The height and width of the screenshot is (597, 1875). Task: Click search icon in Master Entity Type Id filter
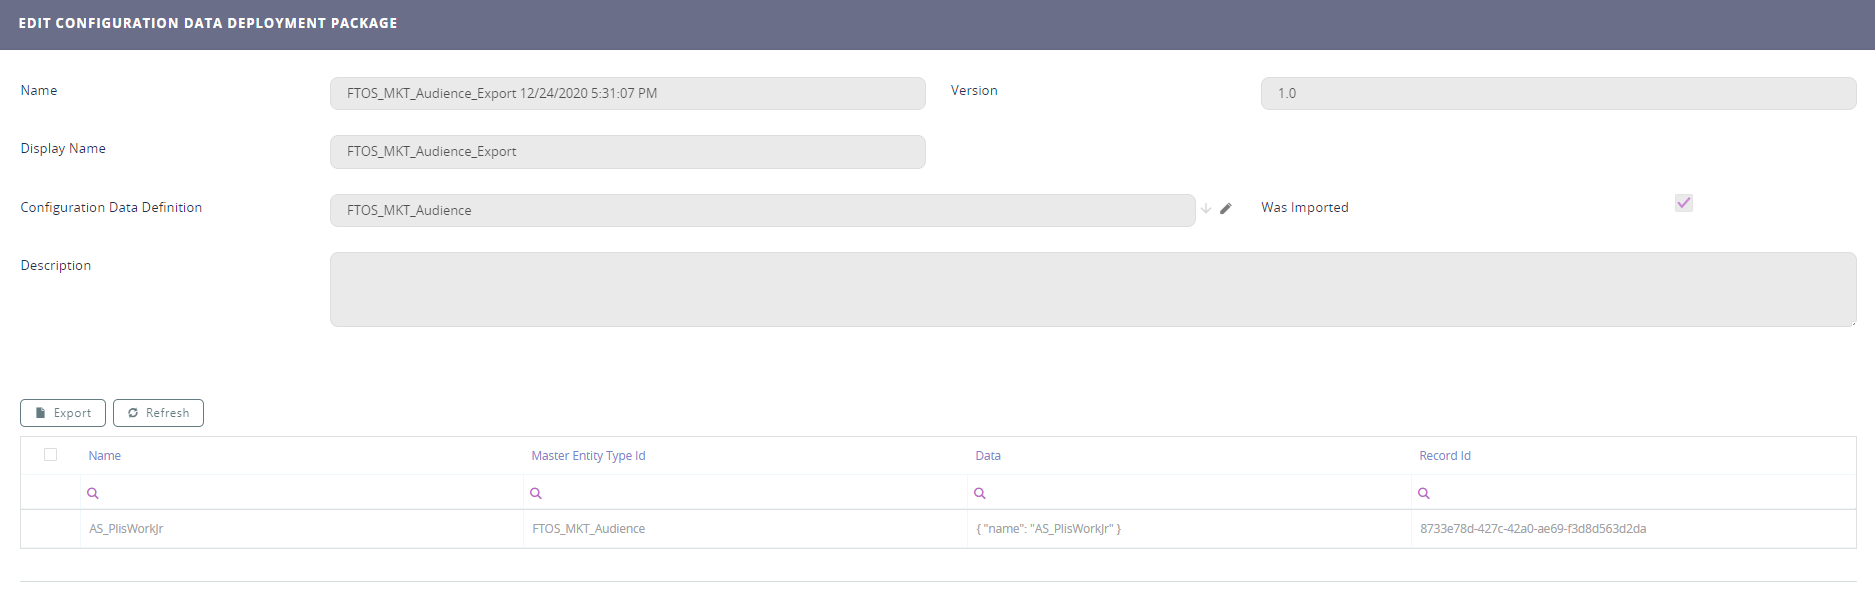(536, 493)
